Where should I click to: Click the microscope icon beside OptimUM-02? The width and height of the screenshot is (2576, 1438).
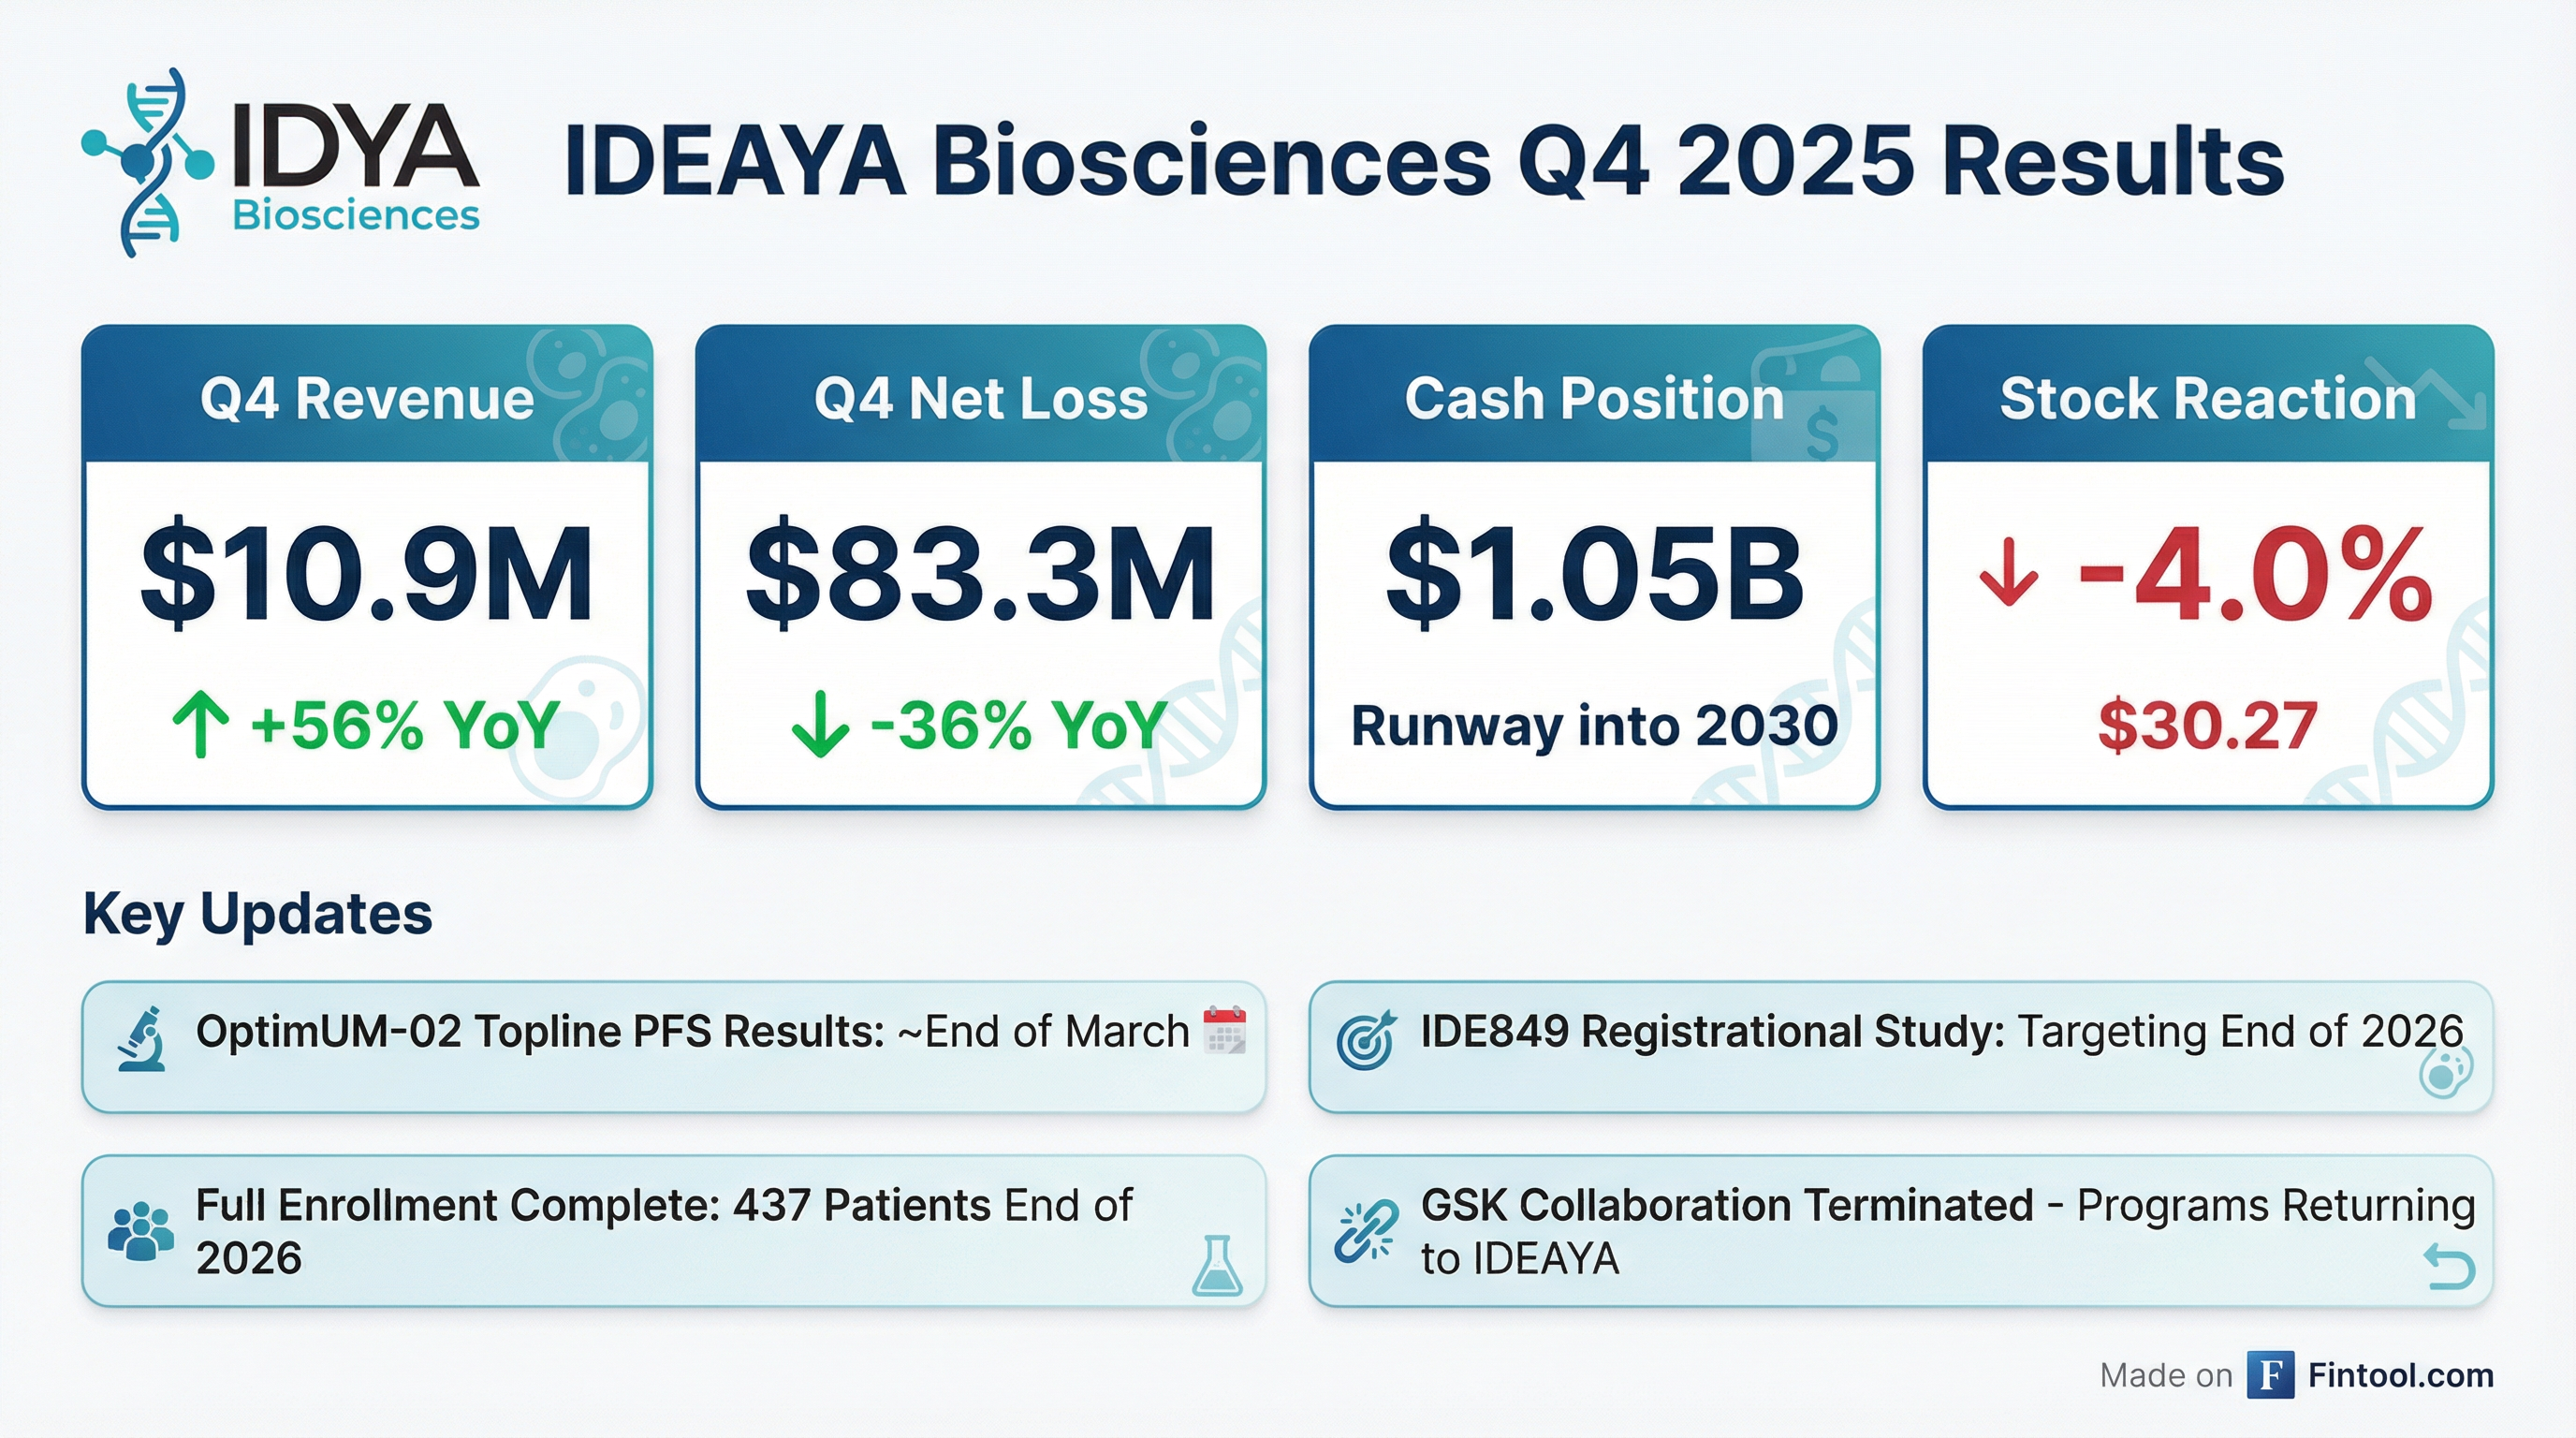tap(141, 1041)
